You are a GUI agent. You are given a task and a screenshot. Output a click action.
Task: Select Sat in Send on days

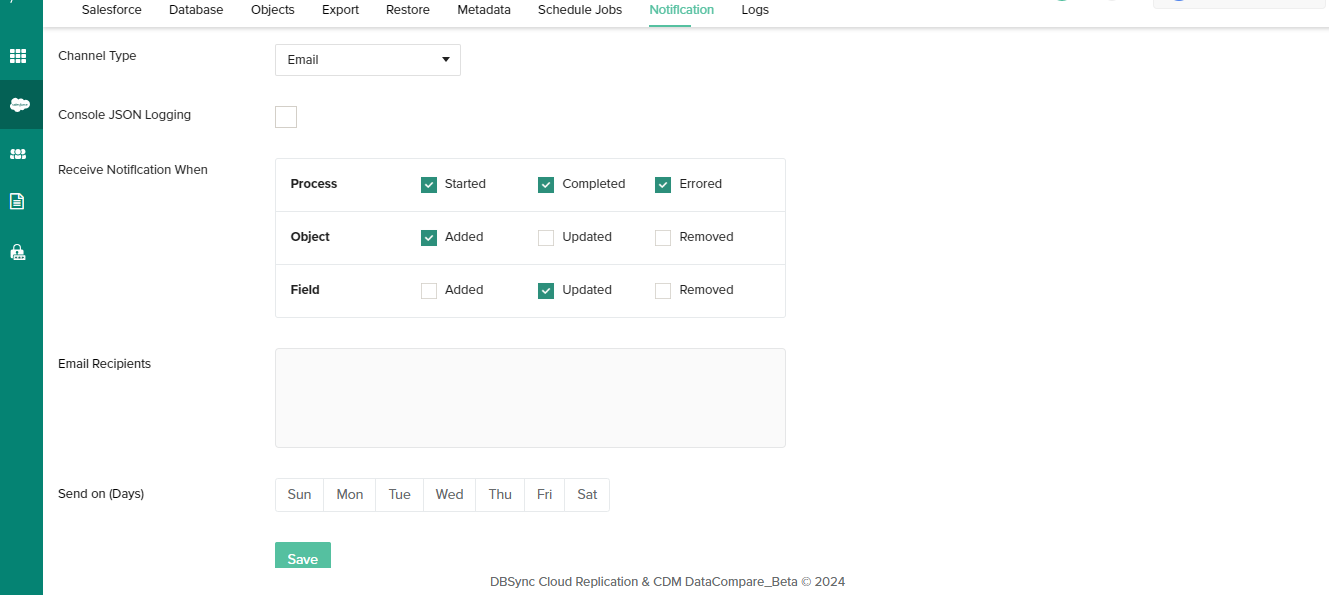click(587, 495)
